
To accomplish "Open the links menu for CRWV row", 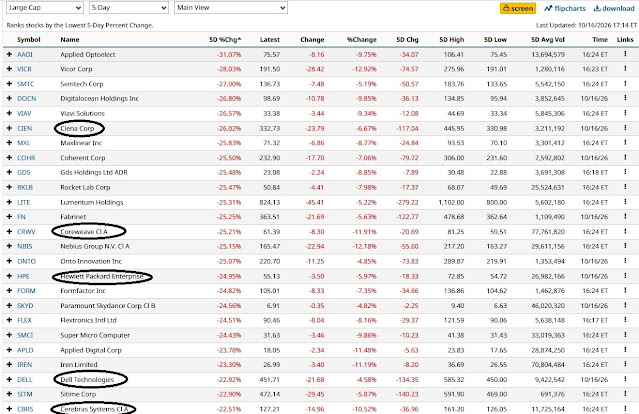I will click(x=625, y=231).
